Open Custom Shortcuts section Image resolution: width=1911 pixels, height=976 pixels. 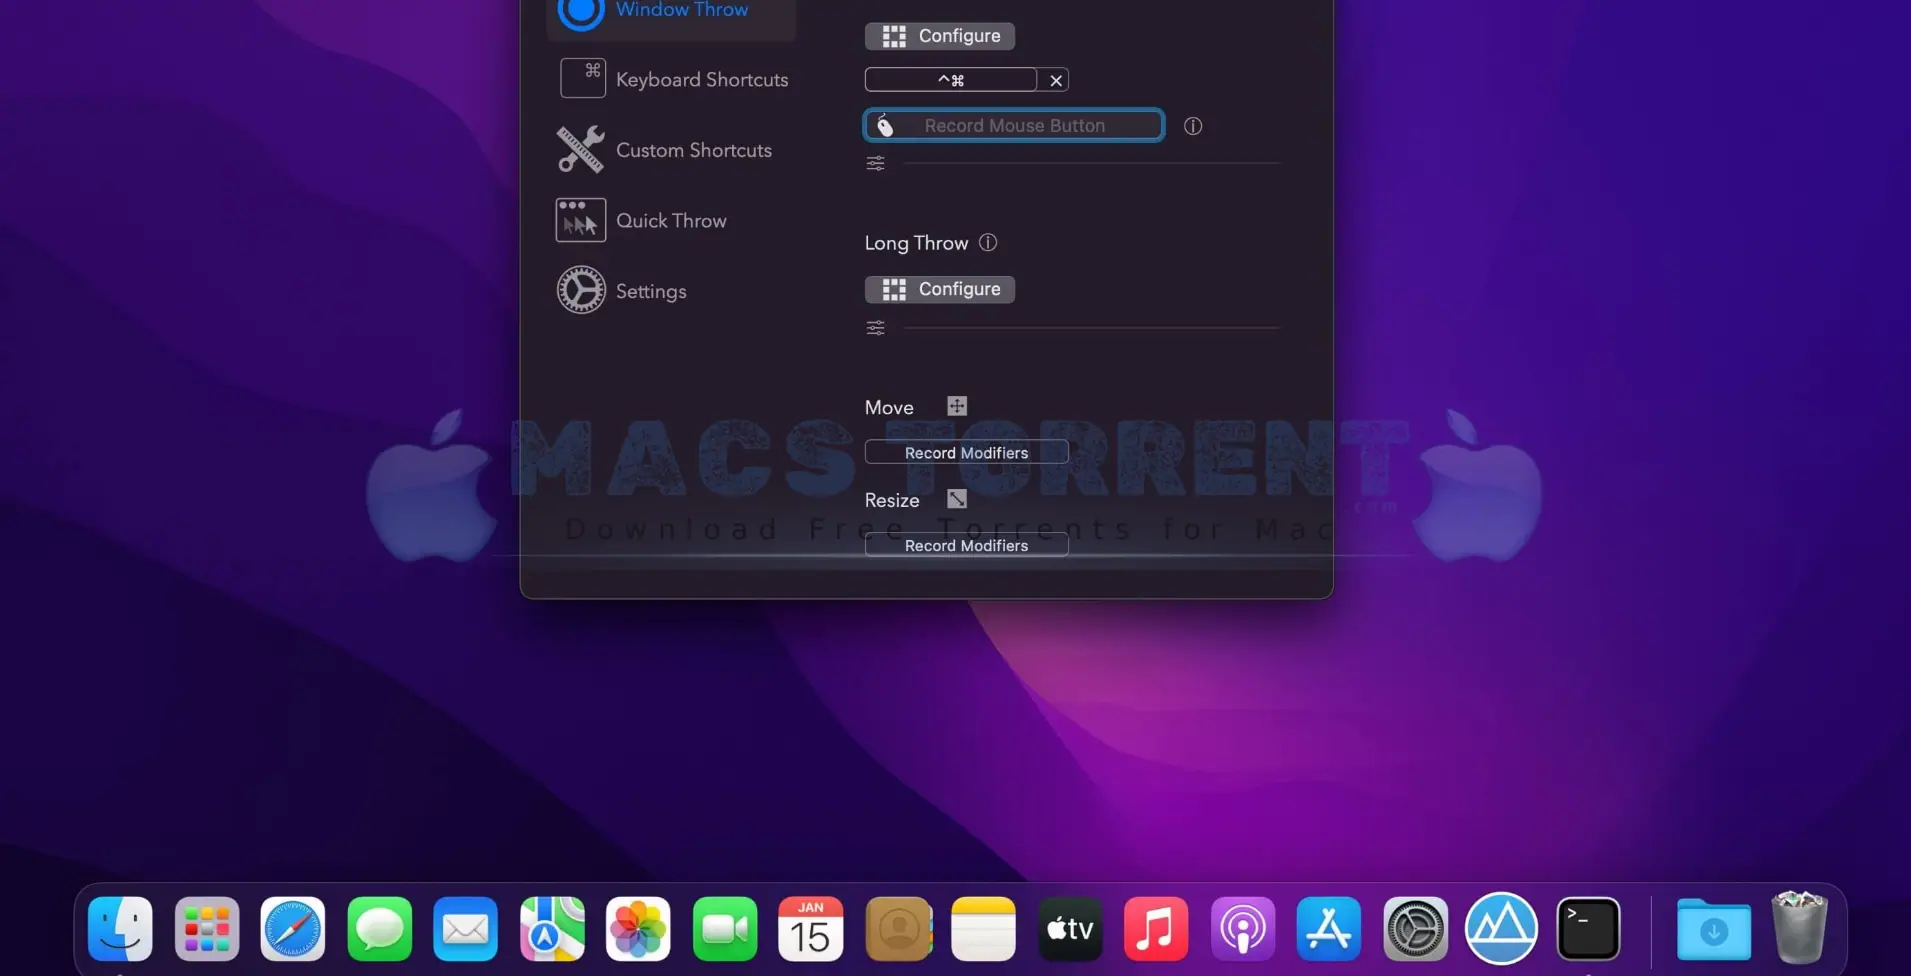[665, 150]
